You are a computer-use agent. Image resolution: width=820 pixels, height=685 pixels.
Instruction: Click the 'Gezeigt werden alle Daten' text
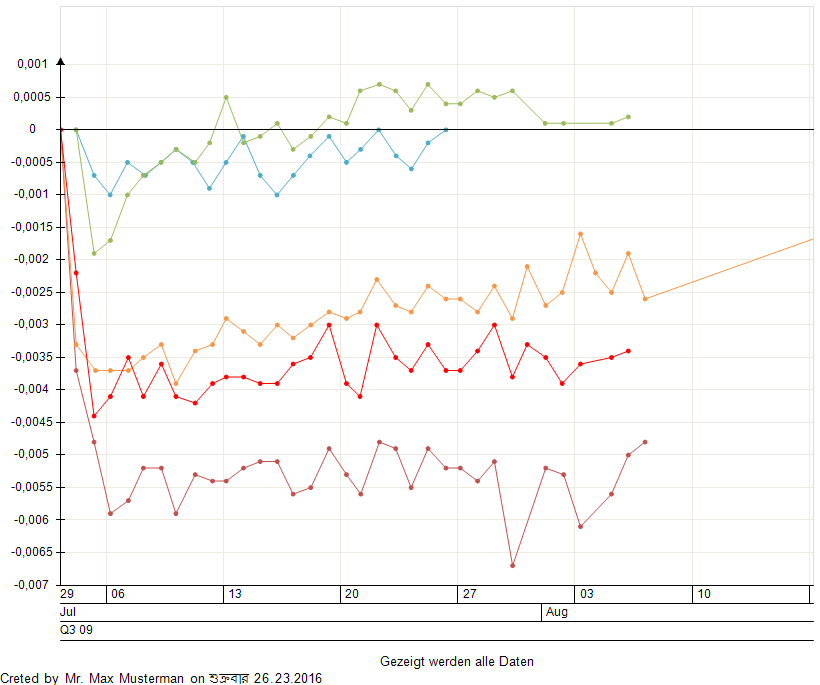[456, 662]
